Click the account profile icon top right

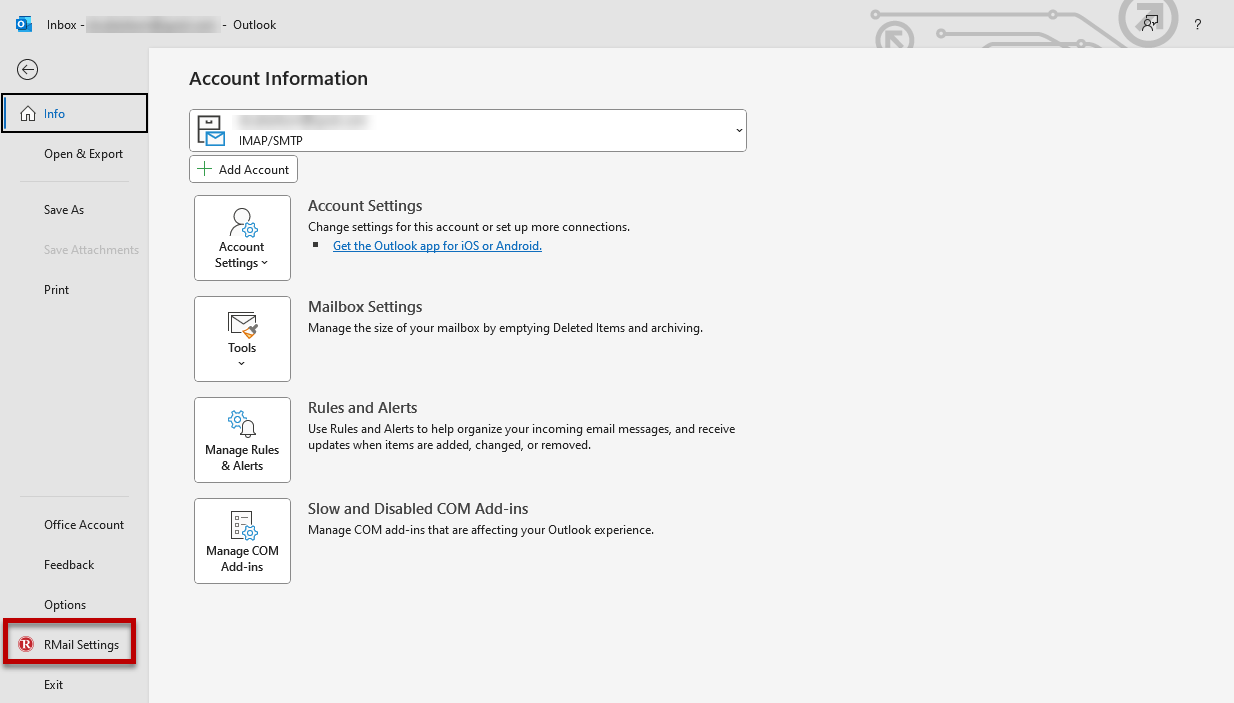pos(1149,21)
